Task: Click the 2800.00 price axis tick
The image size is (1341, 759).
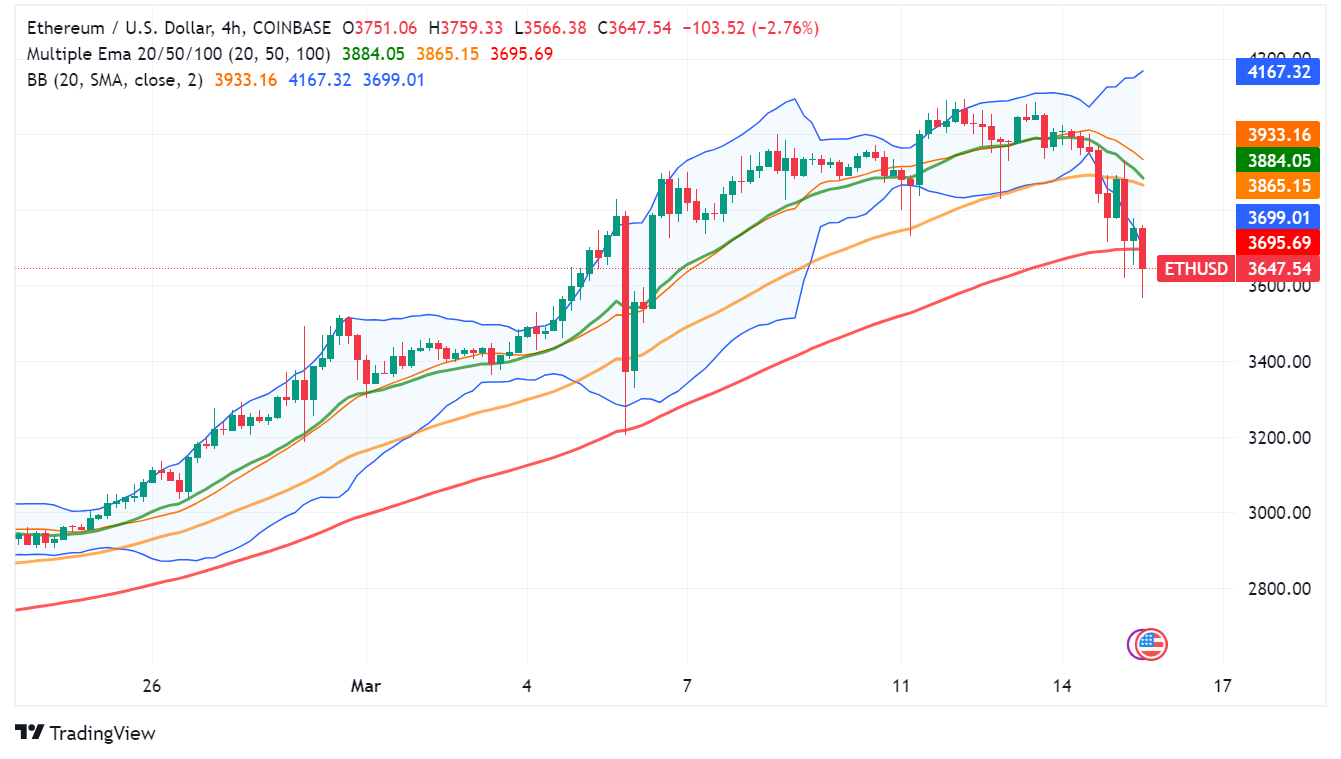Action: (x=1279, y=588)
